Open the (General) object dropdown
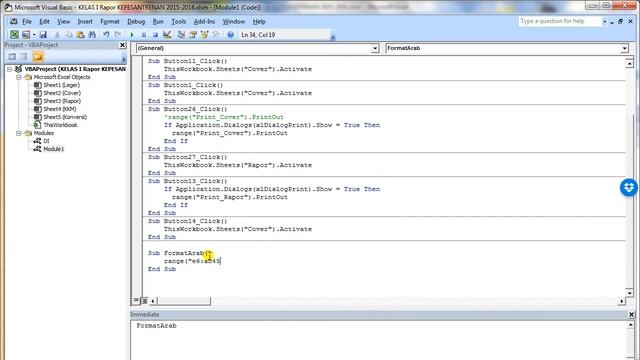Image resolution: width=640 pixels, height=360 pixels. pos(375,49)
